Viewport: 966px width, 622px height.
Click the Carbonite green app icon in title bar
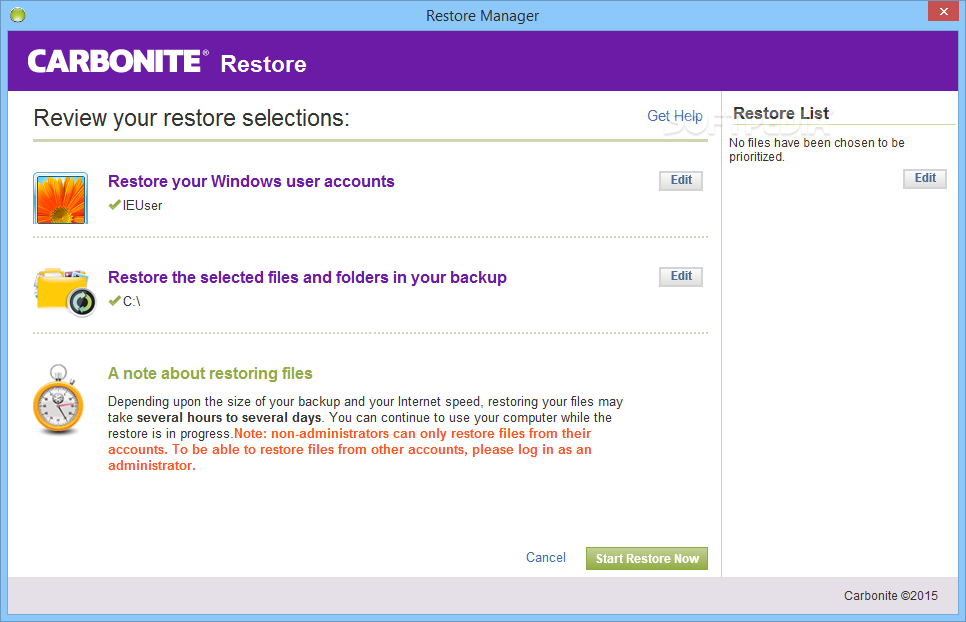tap(18, 15)
